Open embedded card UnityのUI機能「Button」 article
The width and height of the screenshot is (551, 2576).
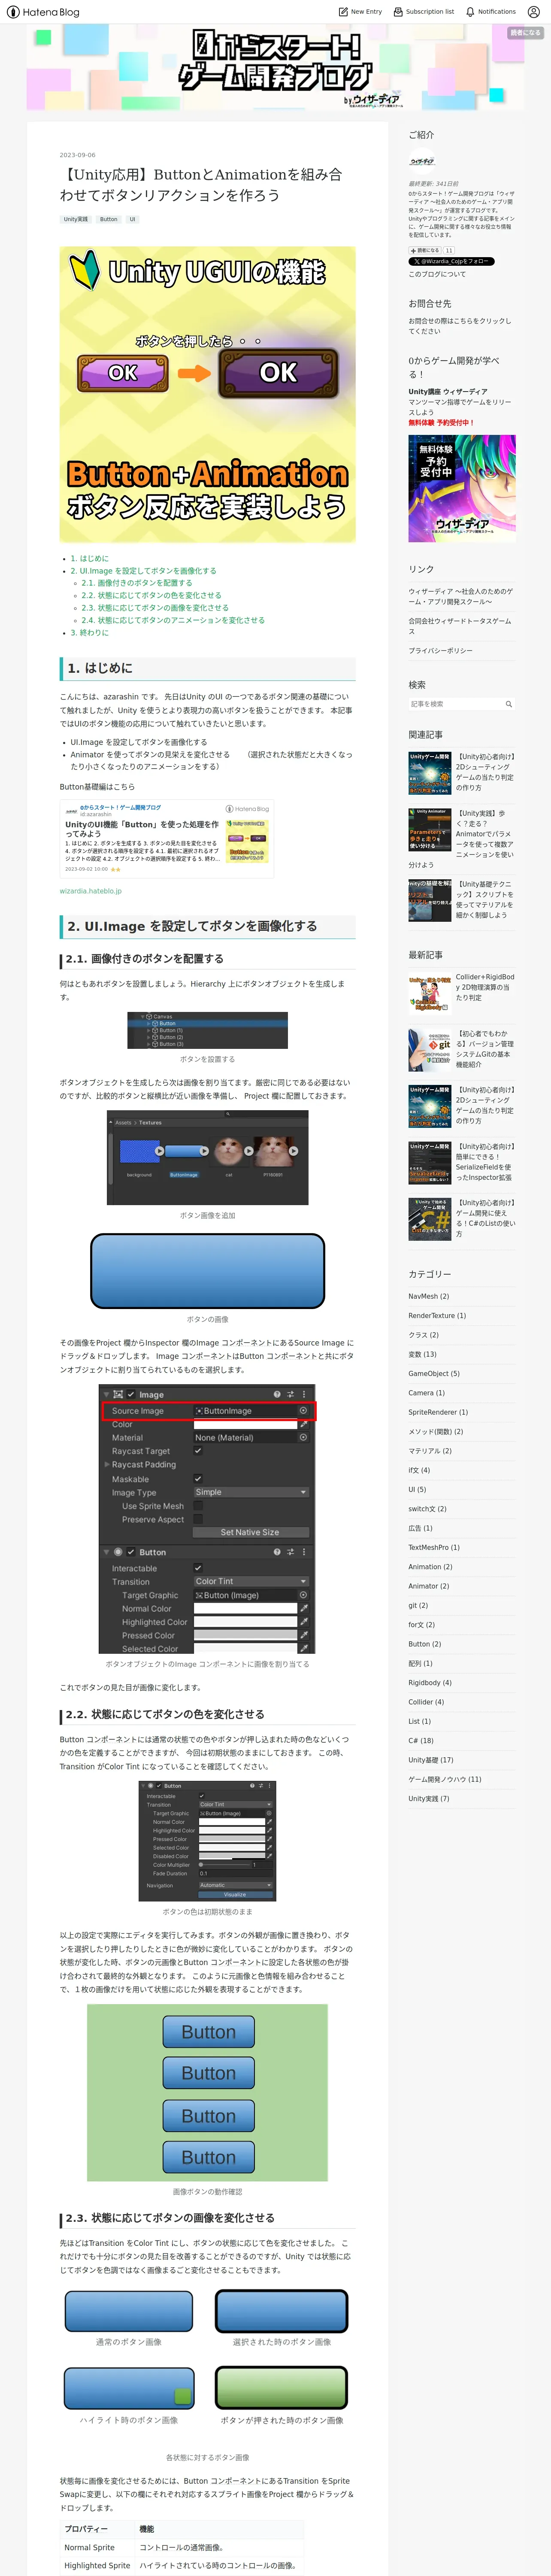[x=142, y=829]
